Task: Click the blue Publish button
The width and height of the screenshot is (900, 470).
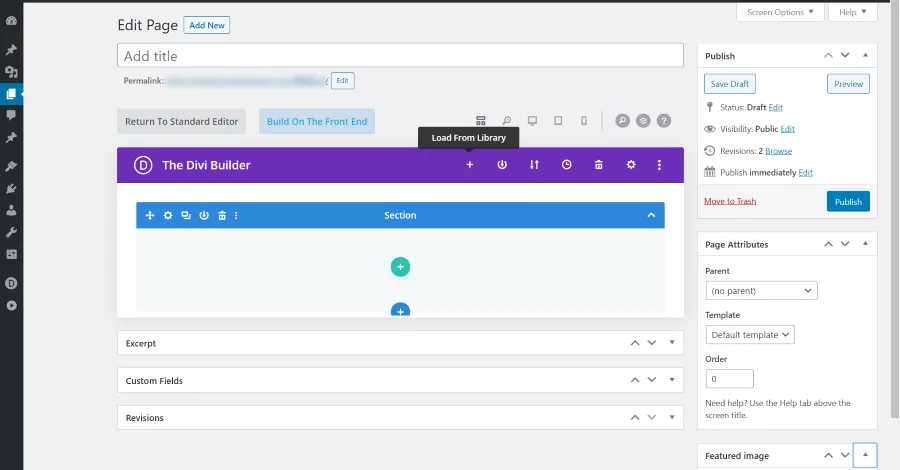Action: tap(848, 201)
